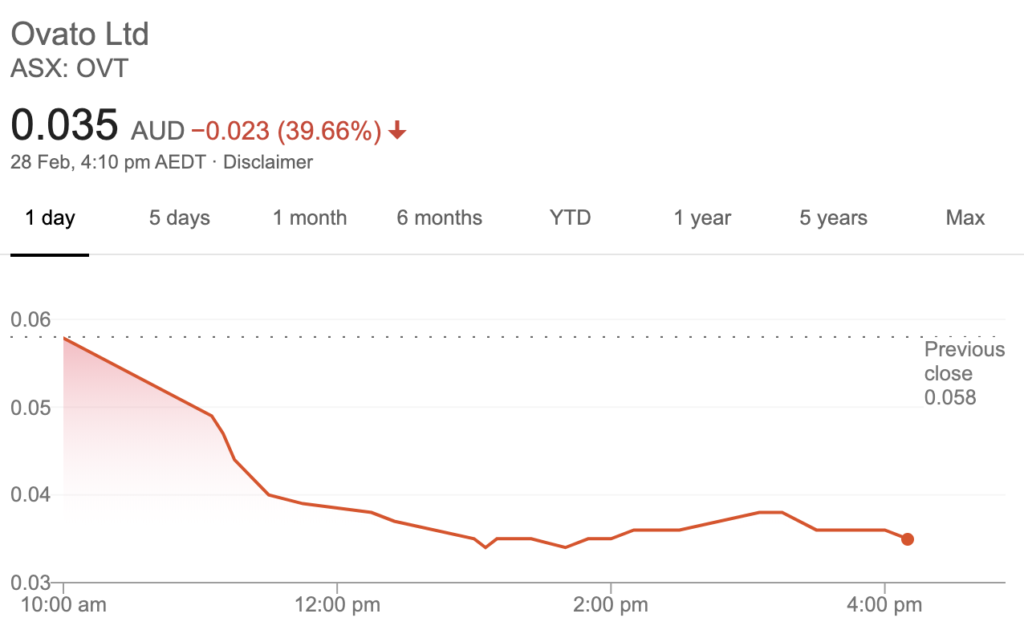Show the Max range chart
1024x630 pixels.
(965, 218)
